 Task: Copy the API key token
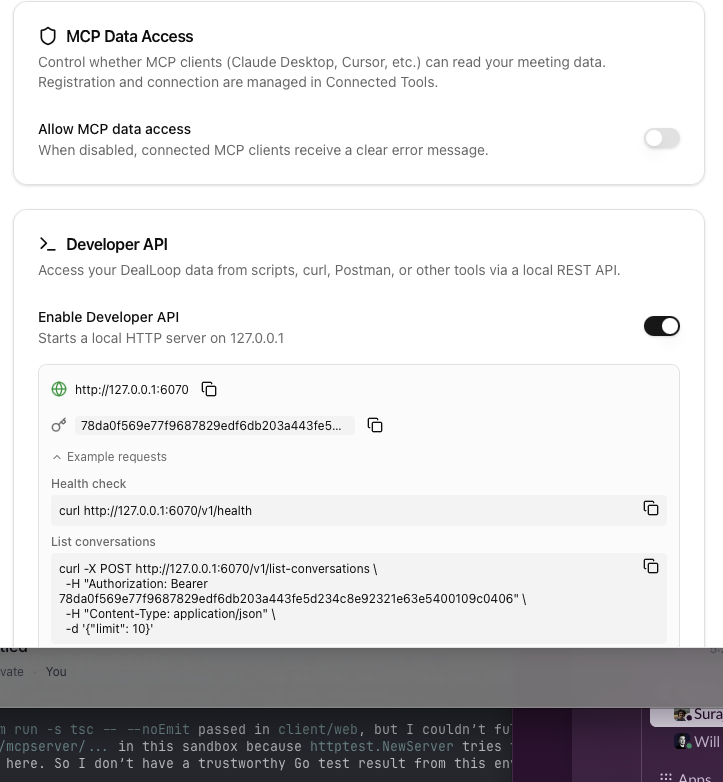click(x=375, y=425)
